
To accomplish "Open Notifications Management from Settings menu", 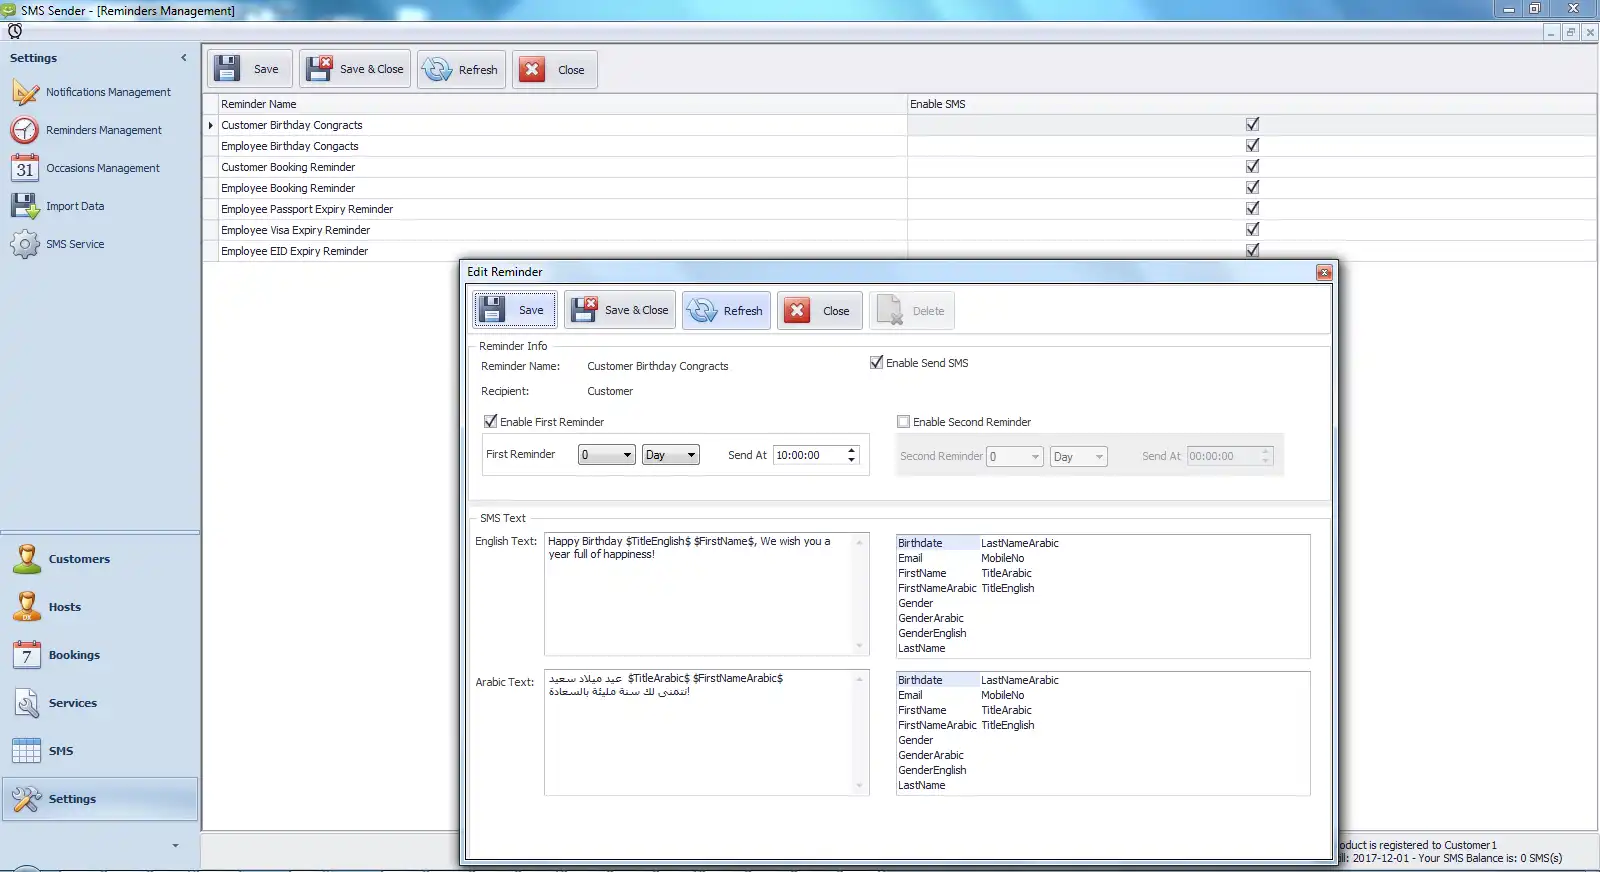I will tap(108, 92).
